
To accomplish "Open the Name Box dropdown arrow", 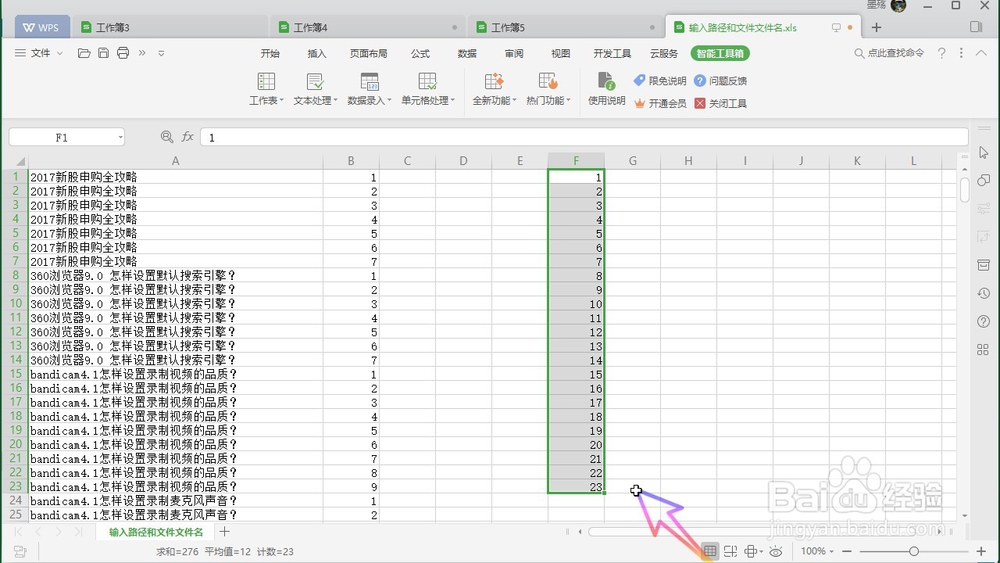I will [x=120, y=137].
